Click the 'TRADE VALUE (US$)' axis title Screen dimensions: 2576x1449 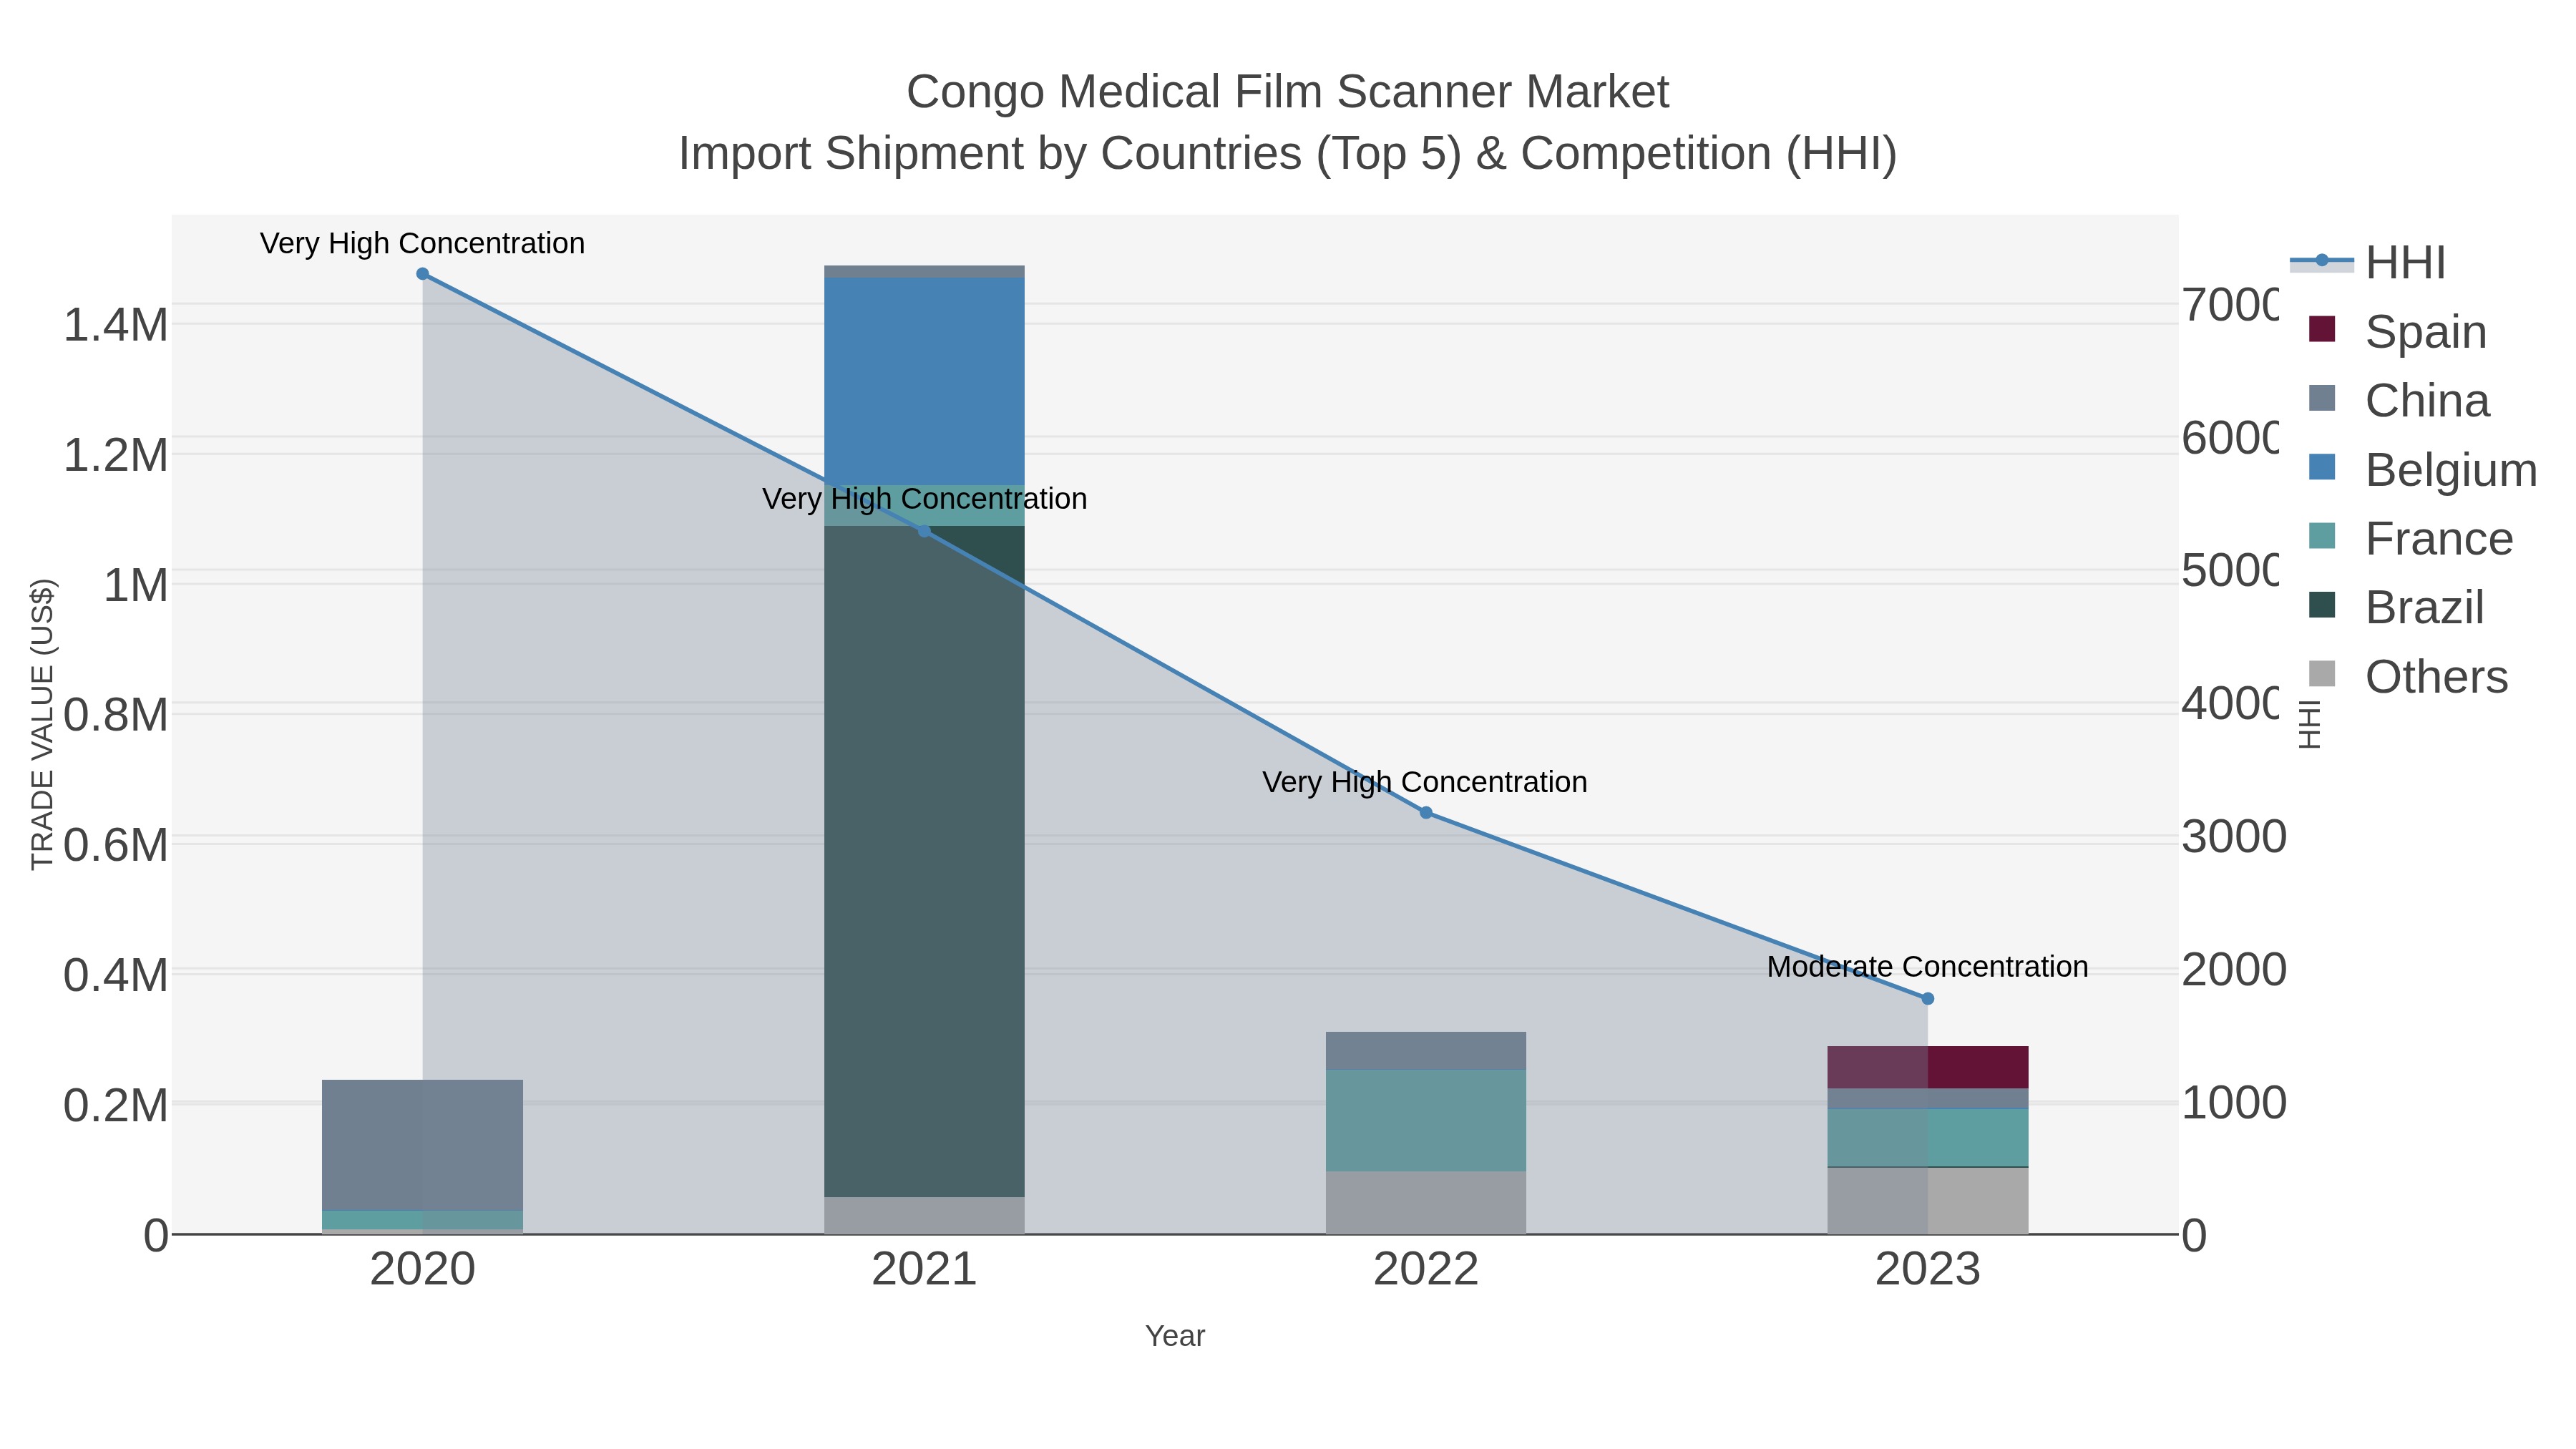[42, 725]
